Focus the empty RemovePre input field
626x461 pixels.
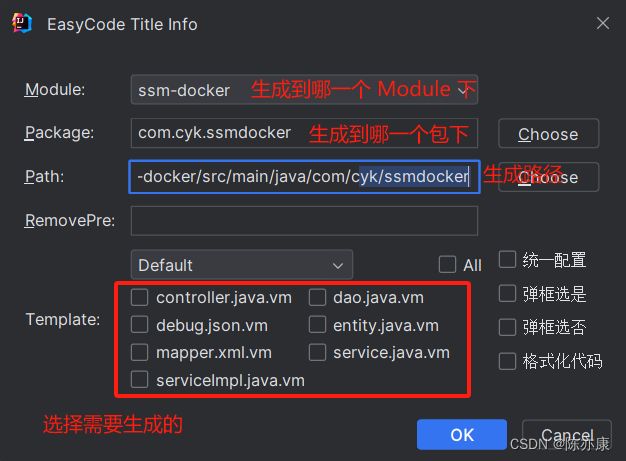pos(304,220)
